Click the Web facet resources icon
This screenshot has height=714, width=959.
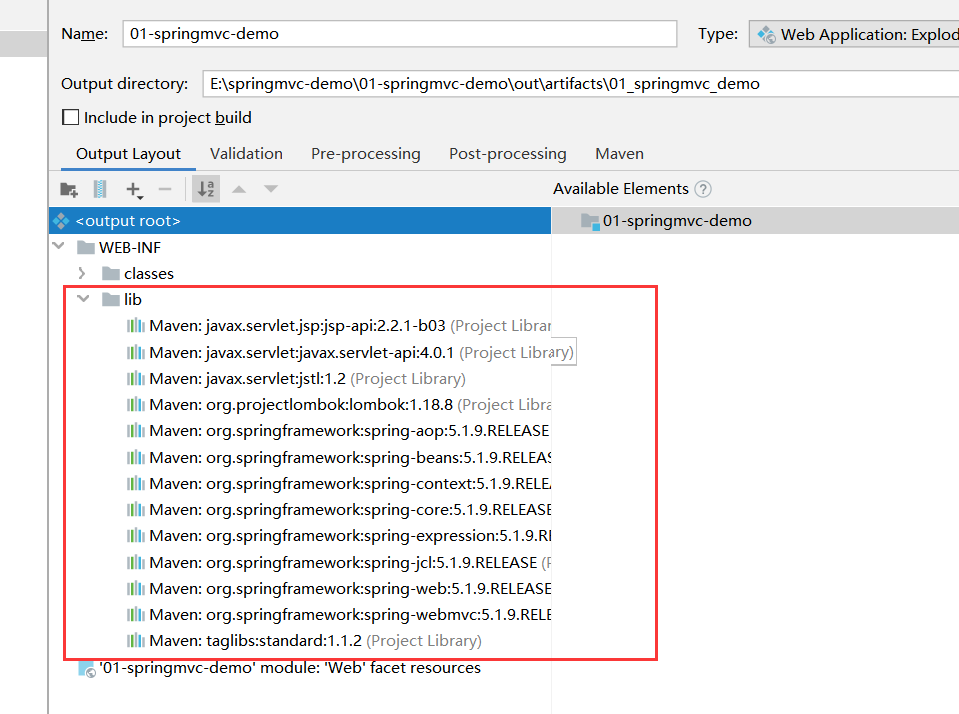[87, 669]
